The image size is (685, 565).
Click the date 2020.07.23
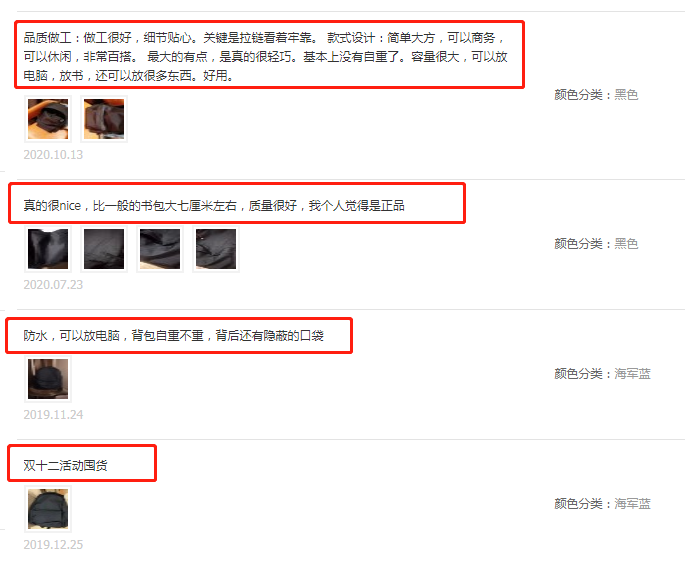click(53, 285)
